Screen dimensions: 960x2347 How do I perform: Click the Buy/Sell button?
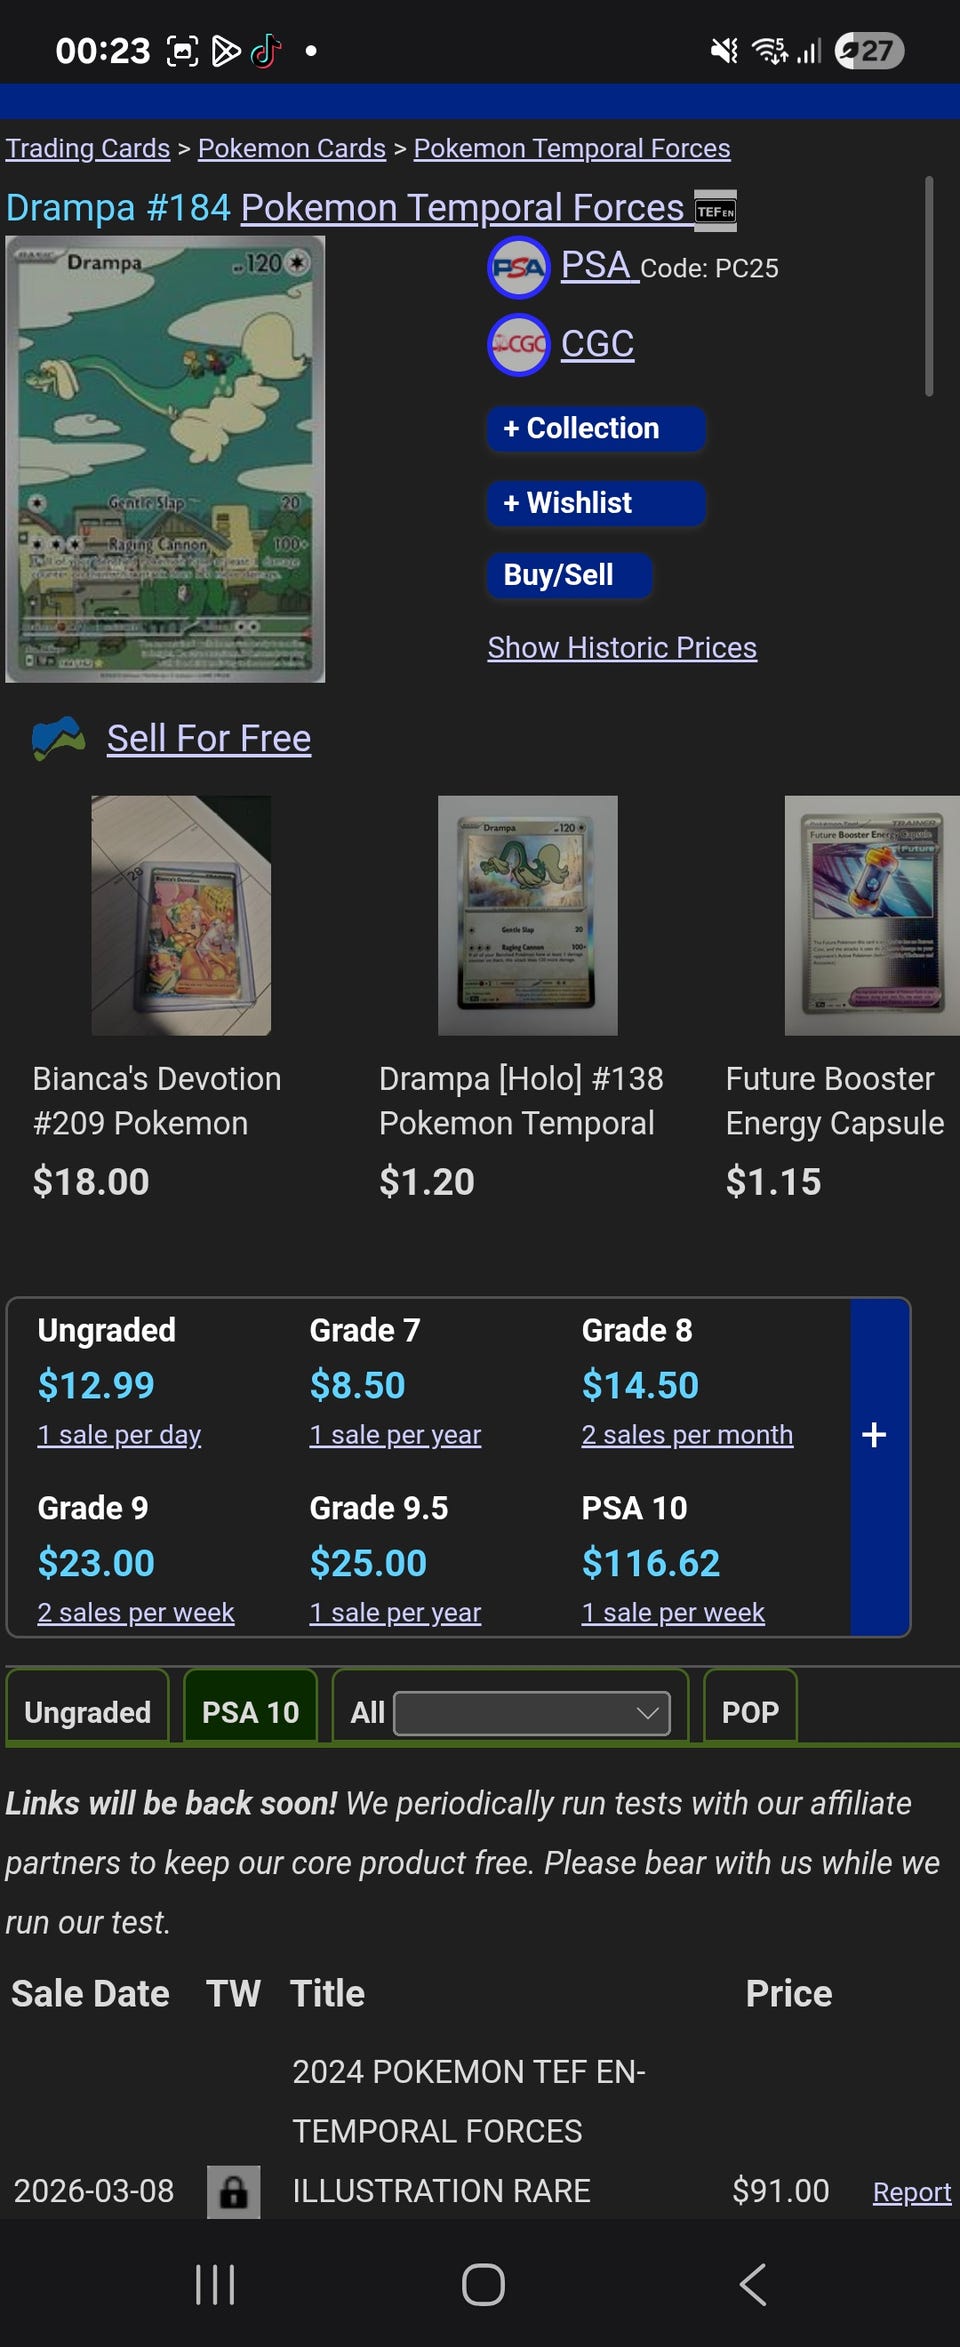click(569, 575)
